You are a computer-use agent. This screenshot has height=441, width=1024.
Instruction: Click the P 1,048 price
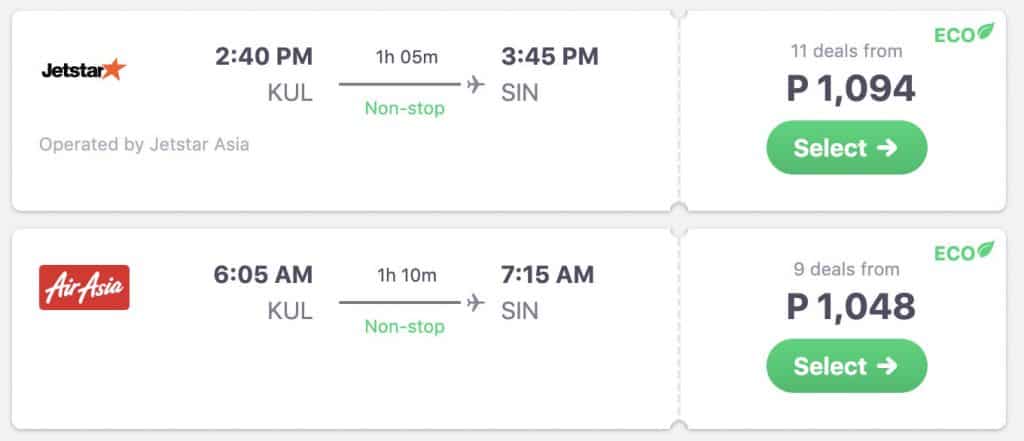click(x=851, y=307)
